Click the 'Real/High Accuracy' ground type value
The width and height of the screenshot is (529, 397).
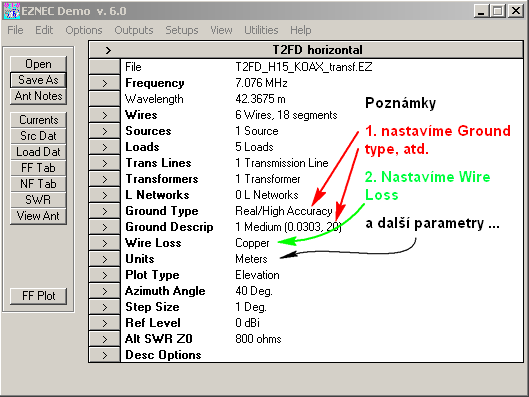coord(284,211)
